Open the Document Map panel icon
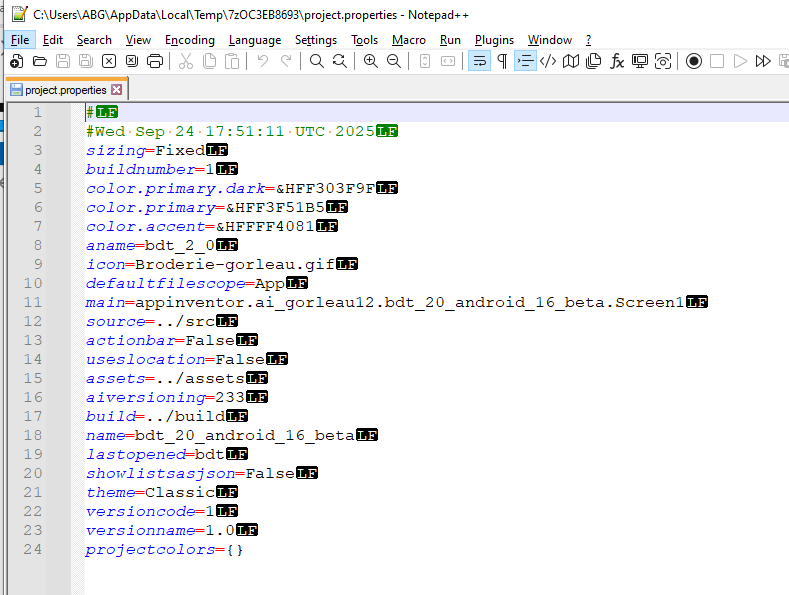 tap(571, 61)
